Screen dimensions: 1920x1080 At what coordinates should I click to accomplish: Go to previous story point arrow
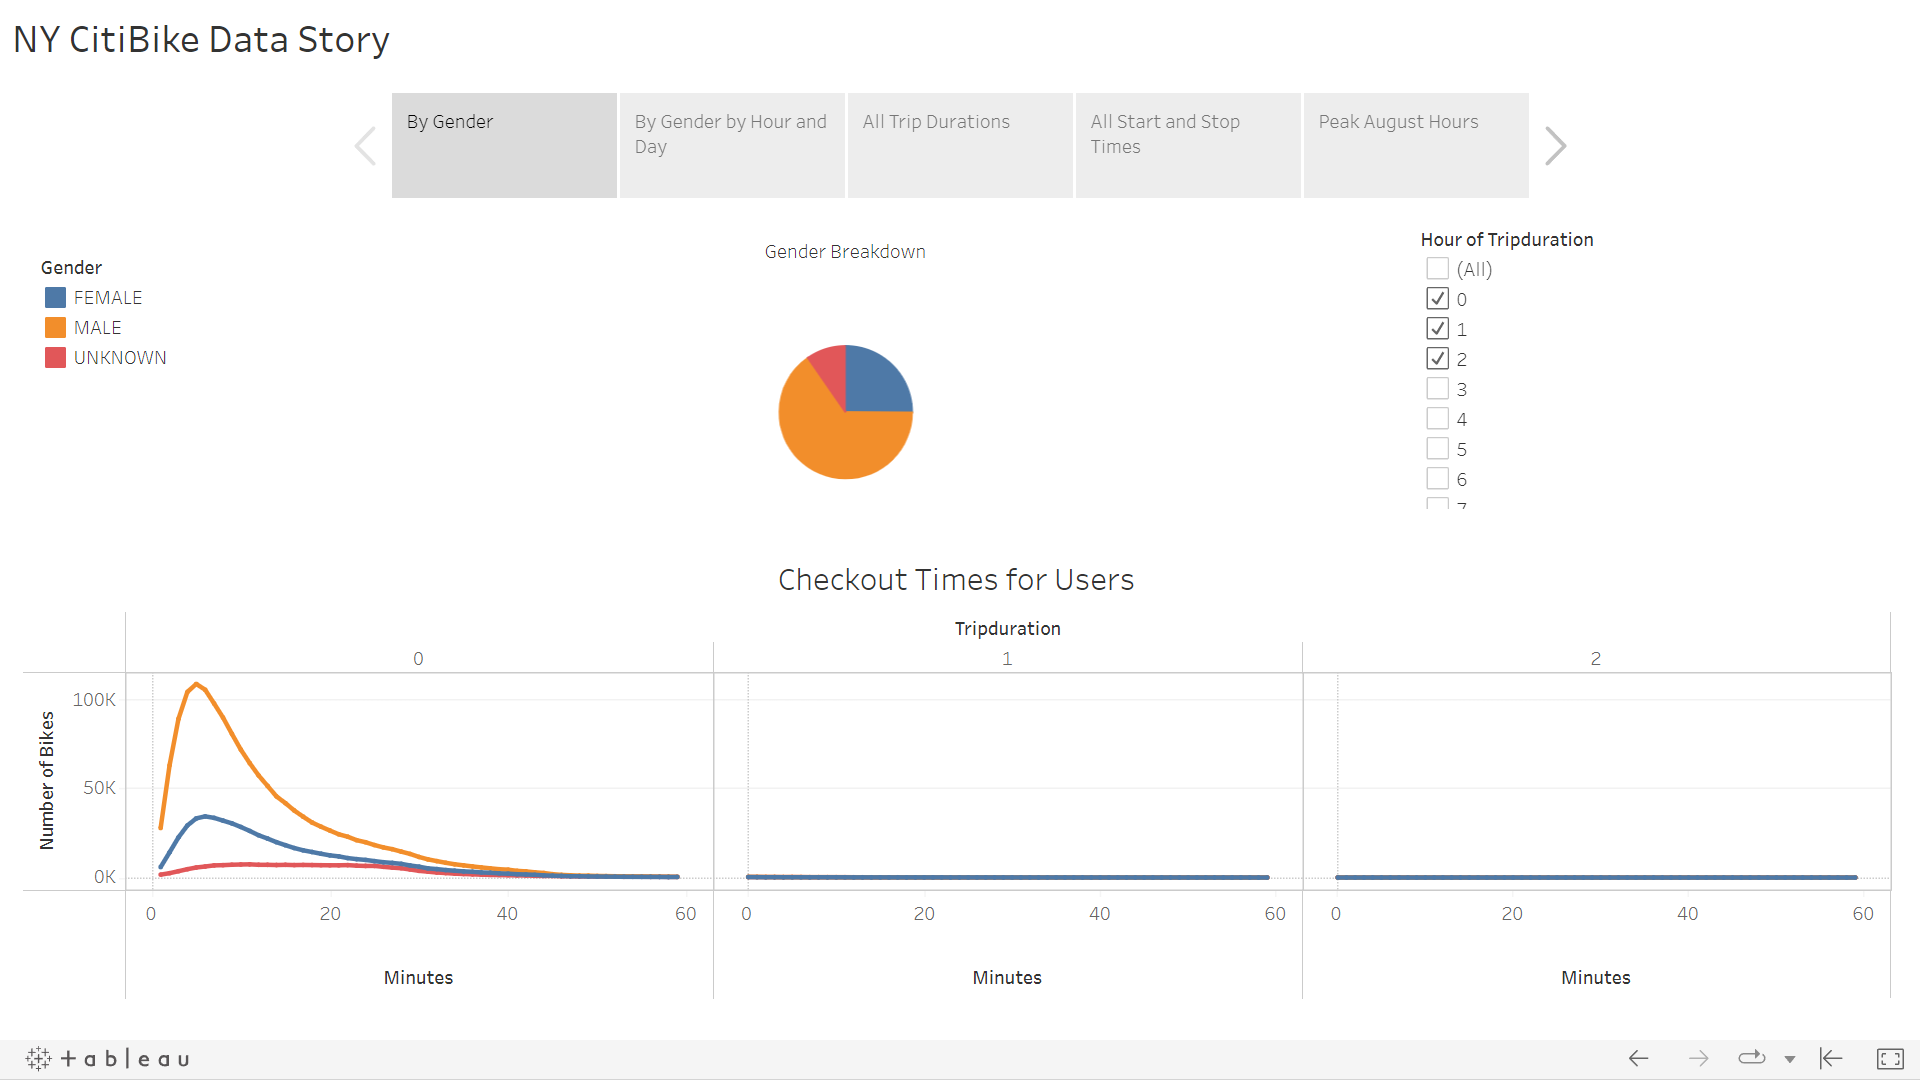[366, 146]
